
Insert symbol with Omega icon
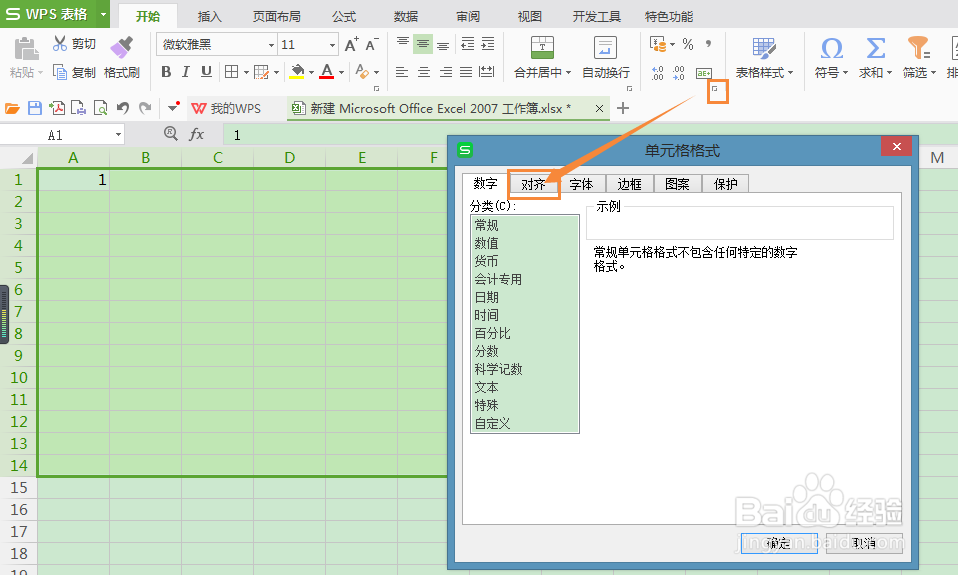point(832,48)
